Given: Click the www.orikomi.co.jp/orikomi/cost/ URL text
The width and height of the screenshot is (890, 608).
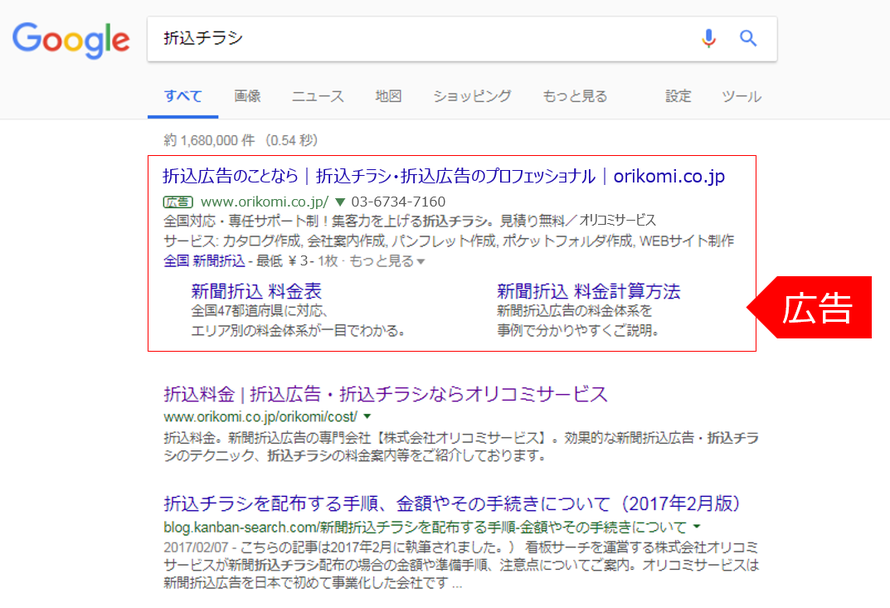Looking at the screenshot, I should (261, 417).
